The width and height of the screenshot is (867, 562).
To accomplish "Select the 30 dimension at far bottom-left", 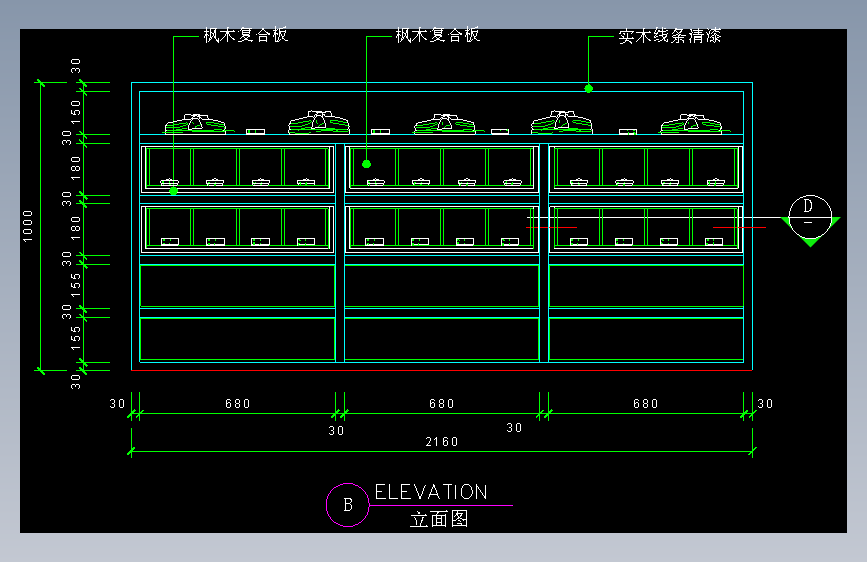I will [x=117, y=404].
